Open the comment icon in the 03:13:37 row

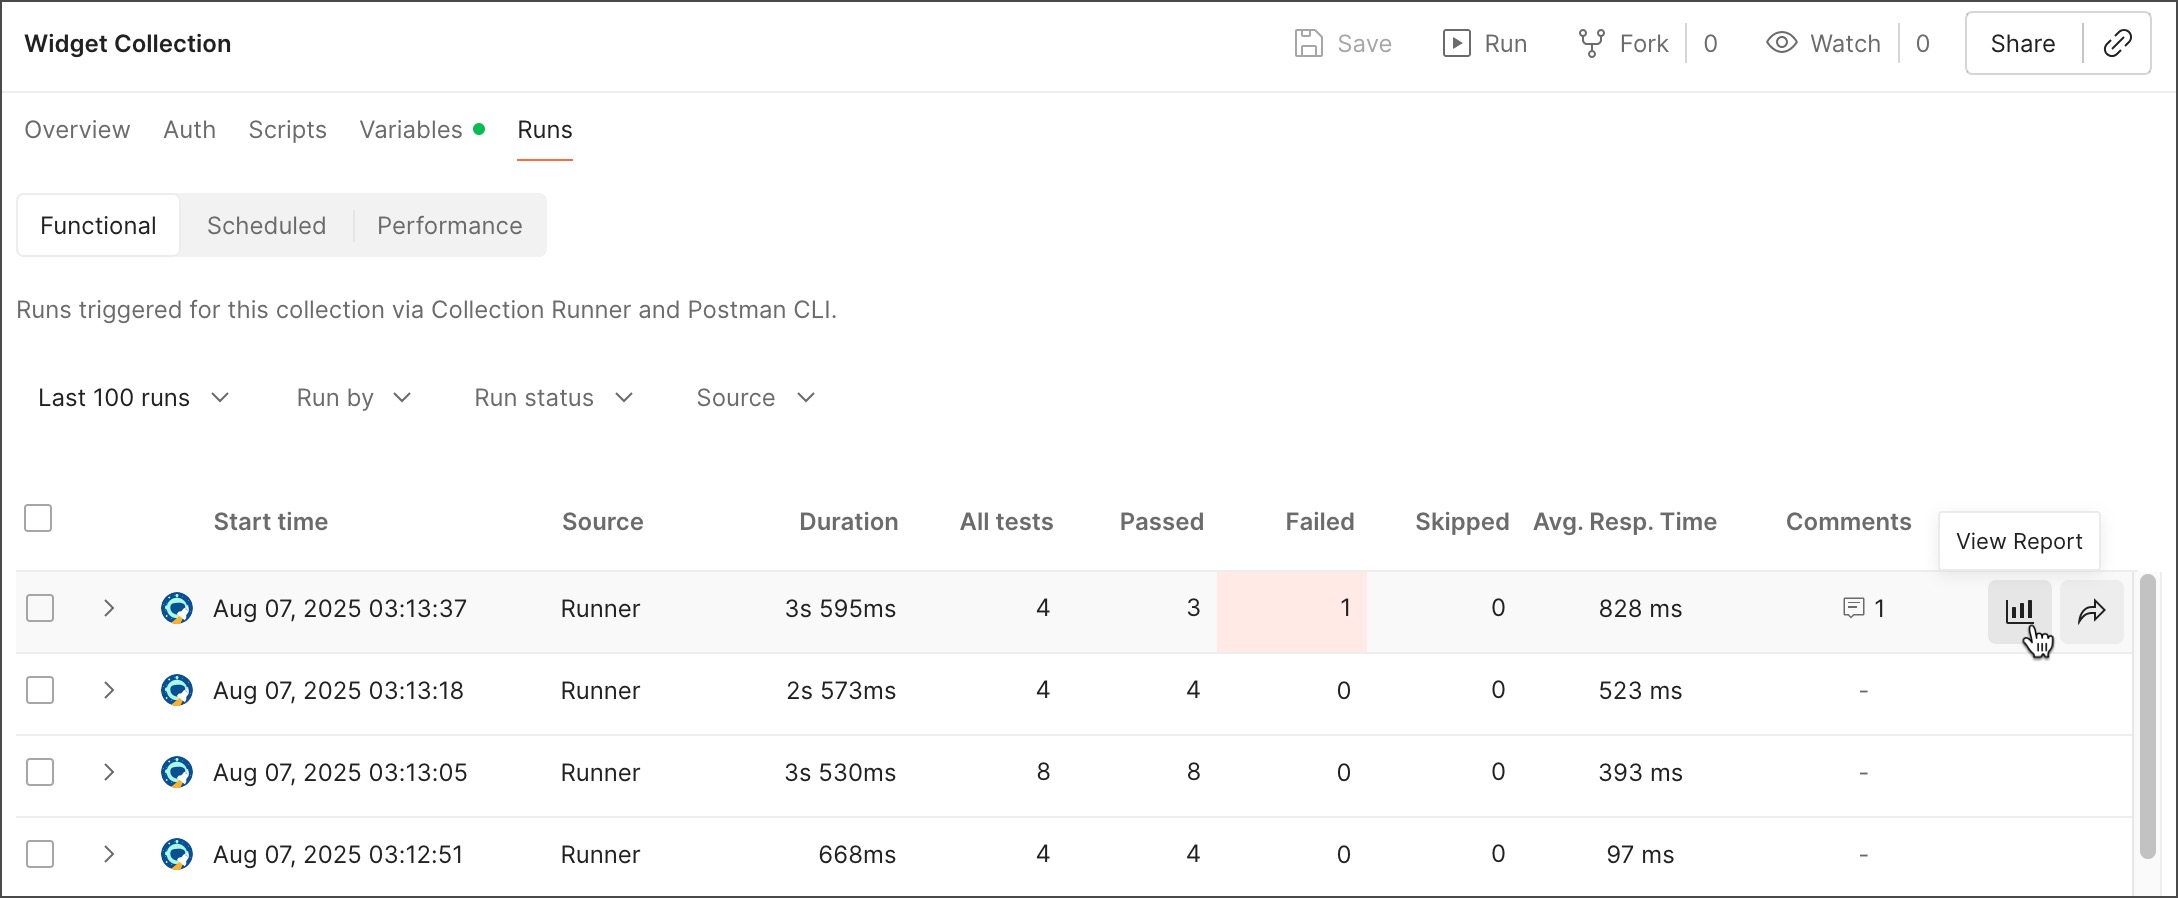click(x=1853, y=608)
